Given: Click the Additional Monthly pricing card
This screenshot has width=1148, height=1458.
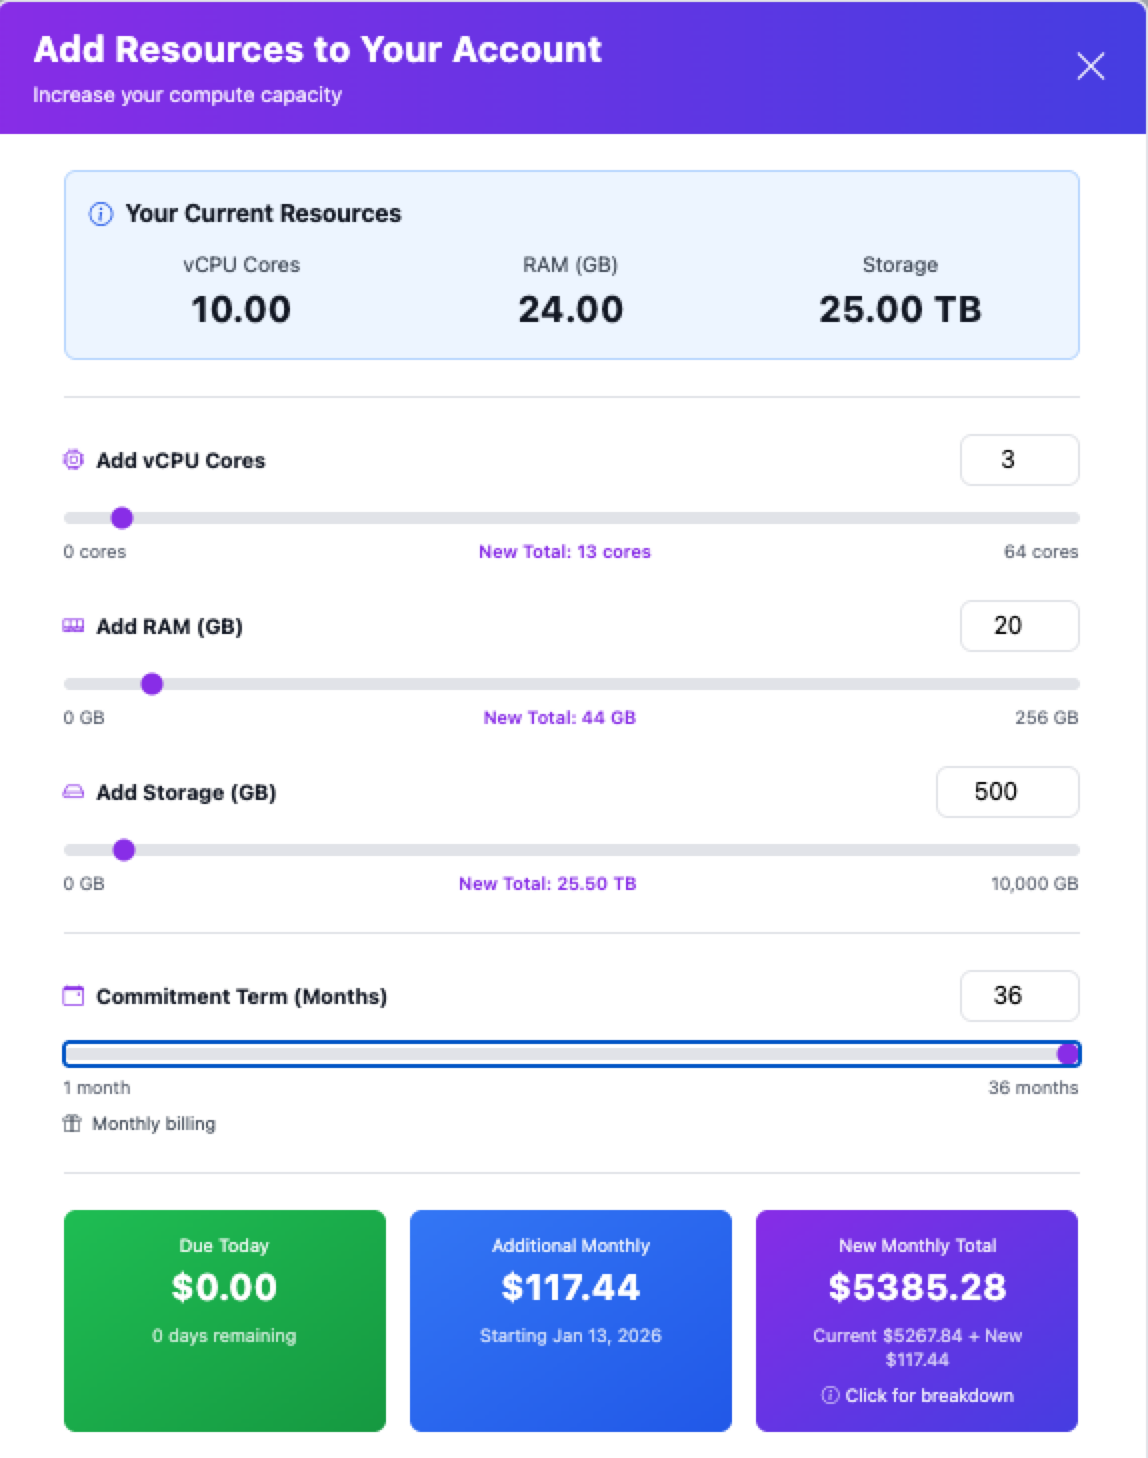Looking at the screenshot, I should click(x=570, y=1320).
